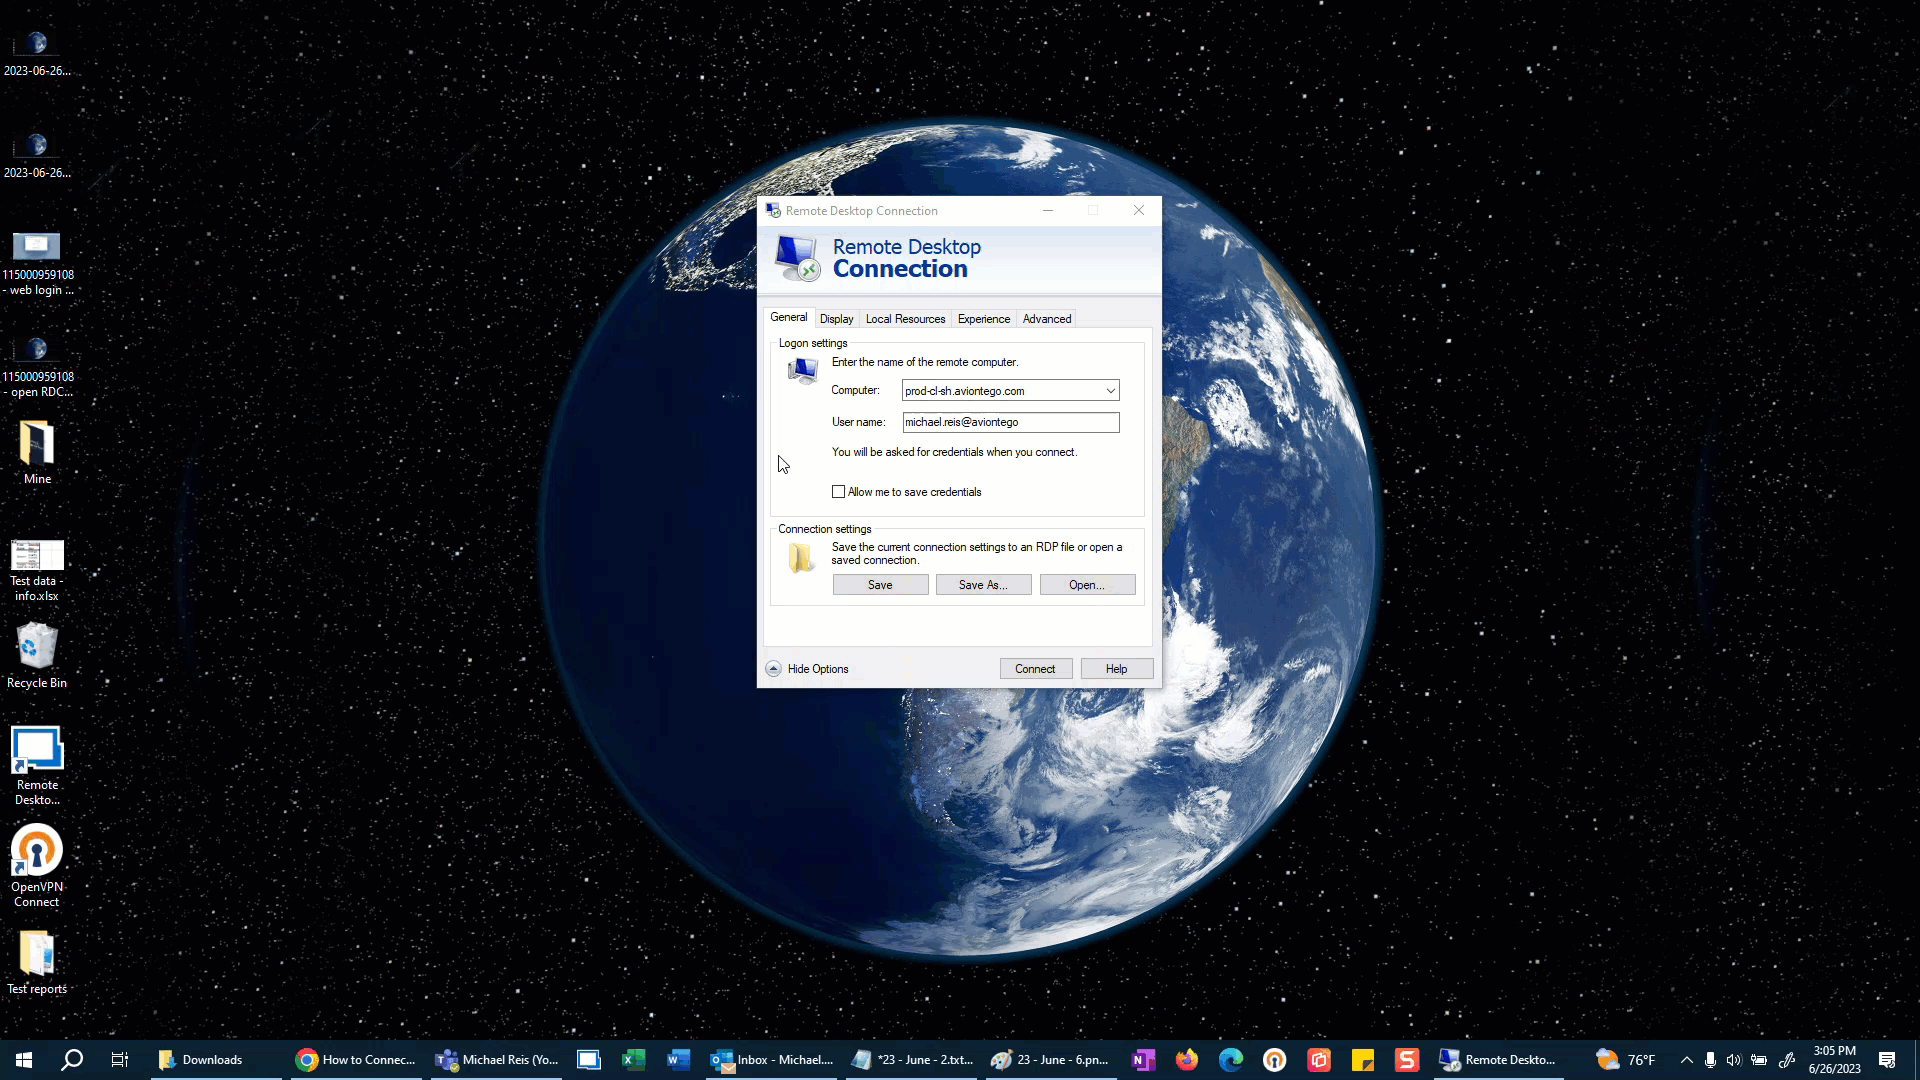Launch Firefox from the taskbar

point(1187,1060)
